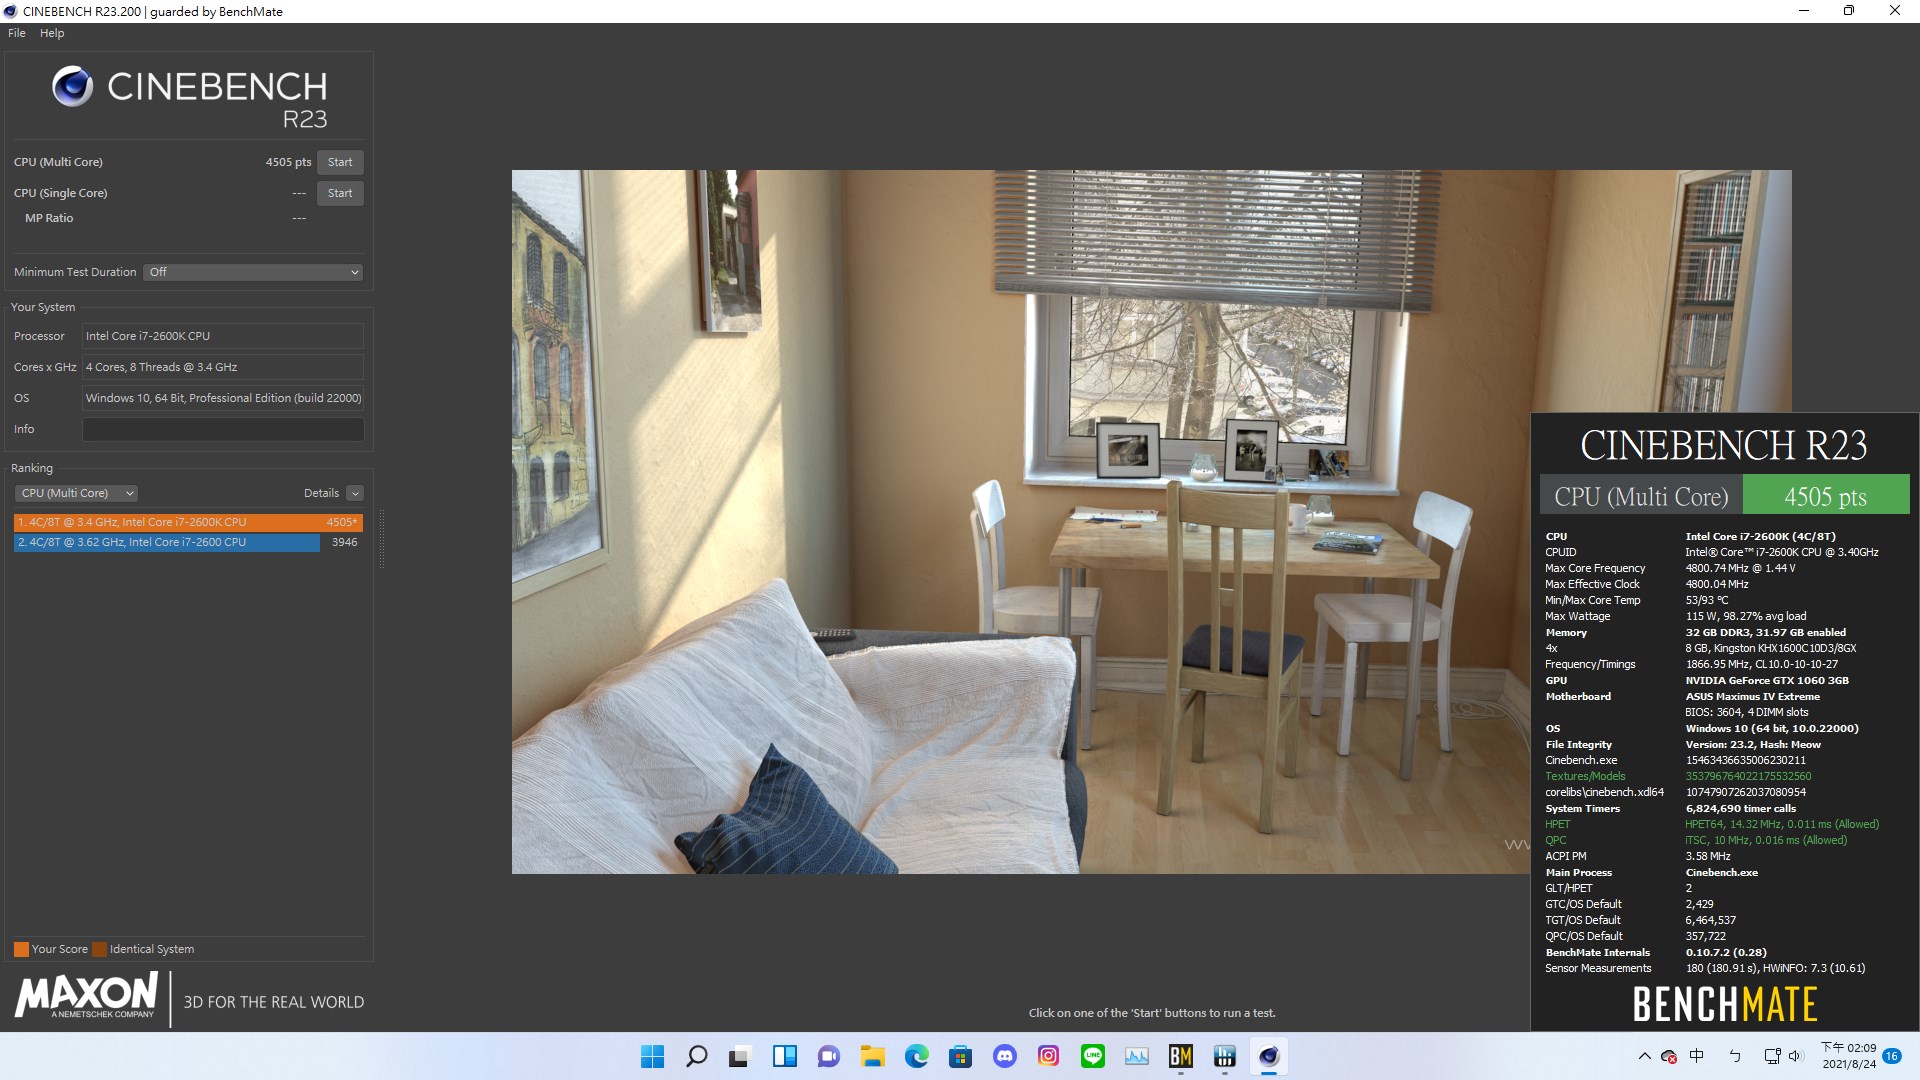Start the CPU Single Core test
Screen dimensions: 1920x1080
340,193
